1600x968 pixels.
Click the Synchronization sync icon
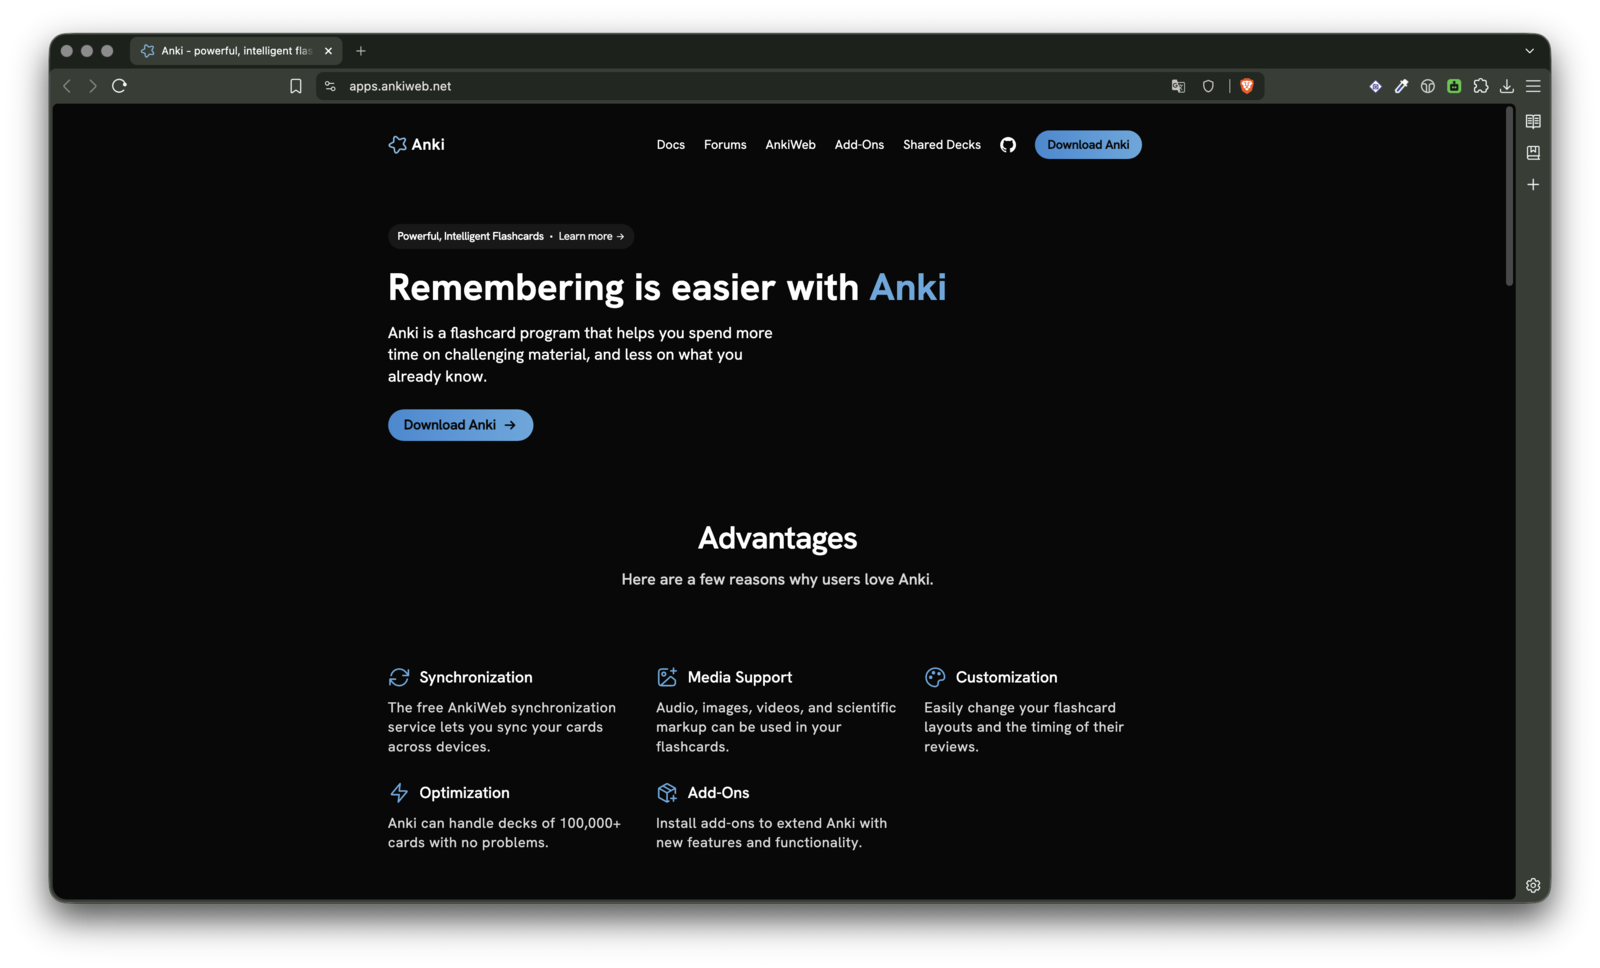click(x=399, y=678)
